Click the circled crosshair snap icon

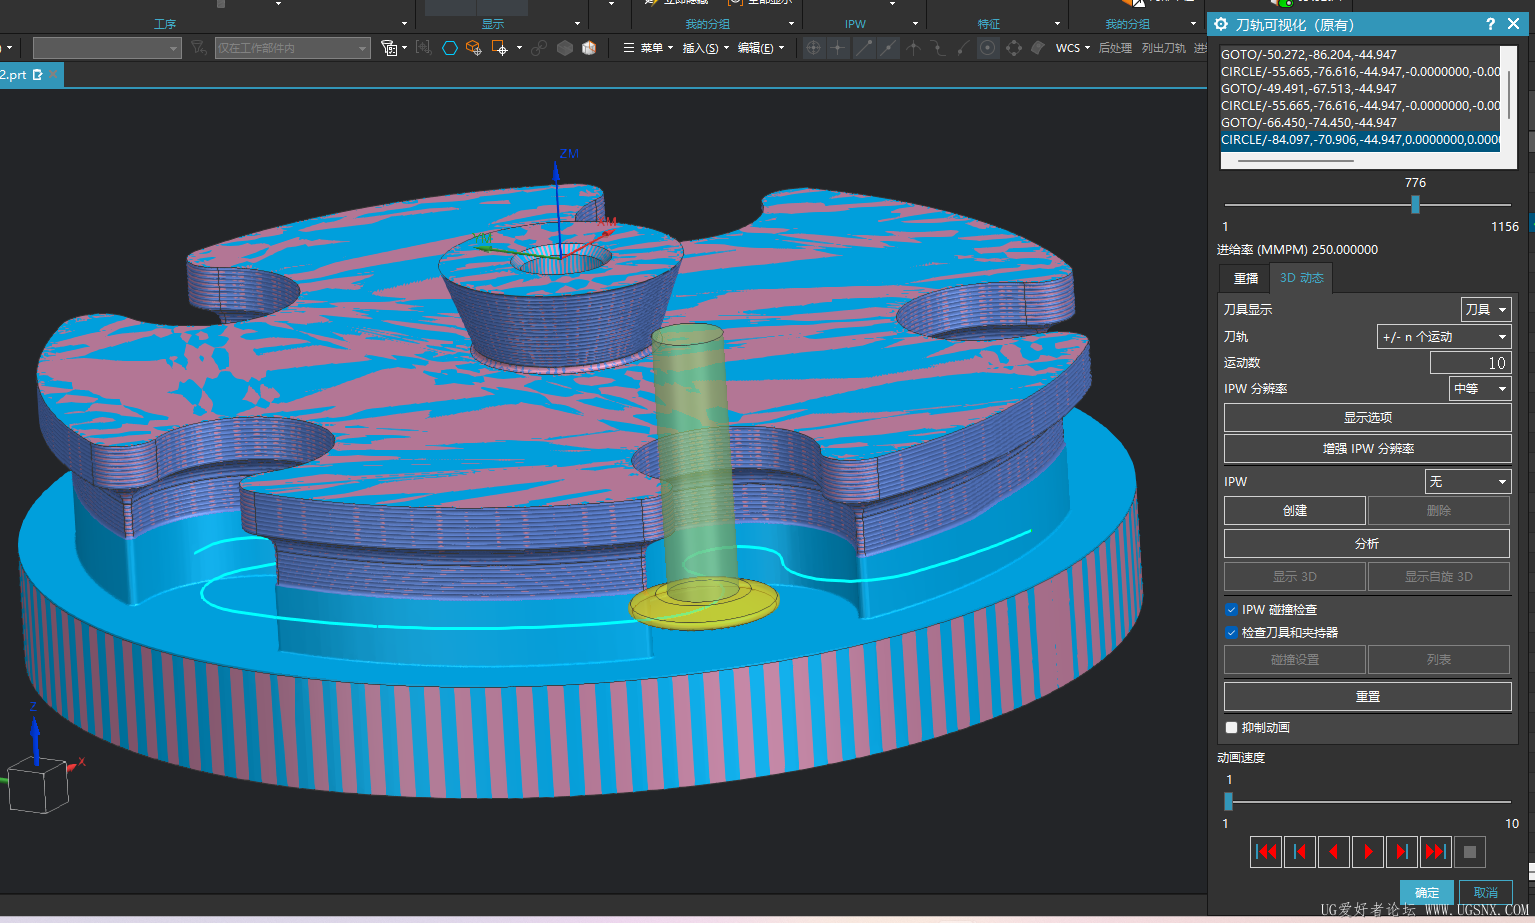814,48
